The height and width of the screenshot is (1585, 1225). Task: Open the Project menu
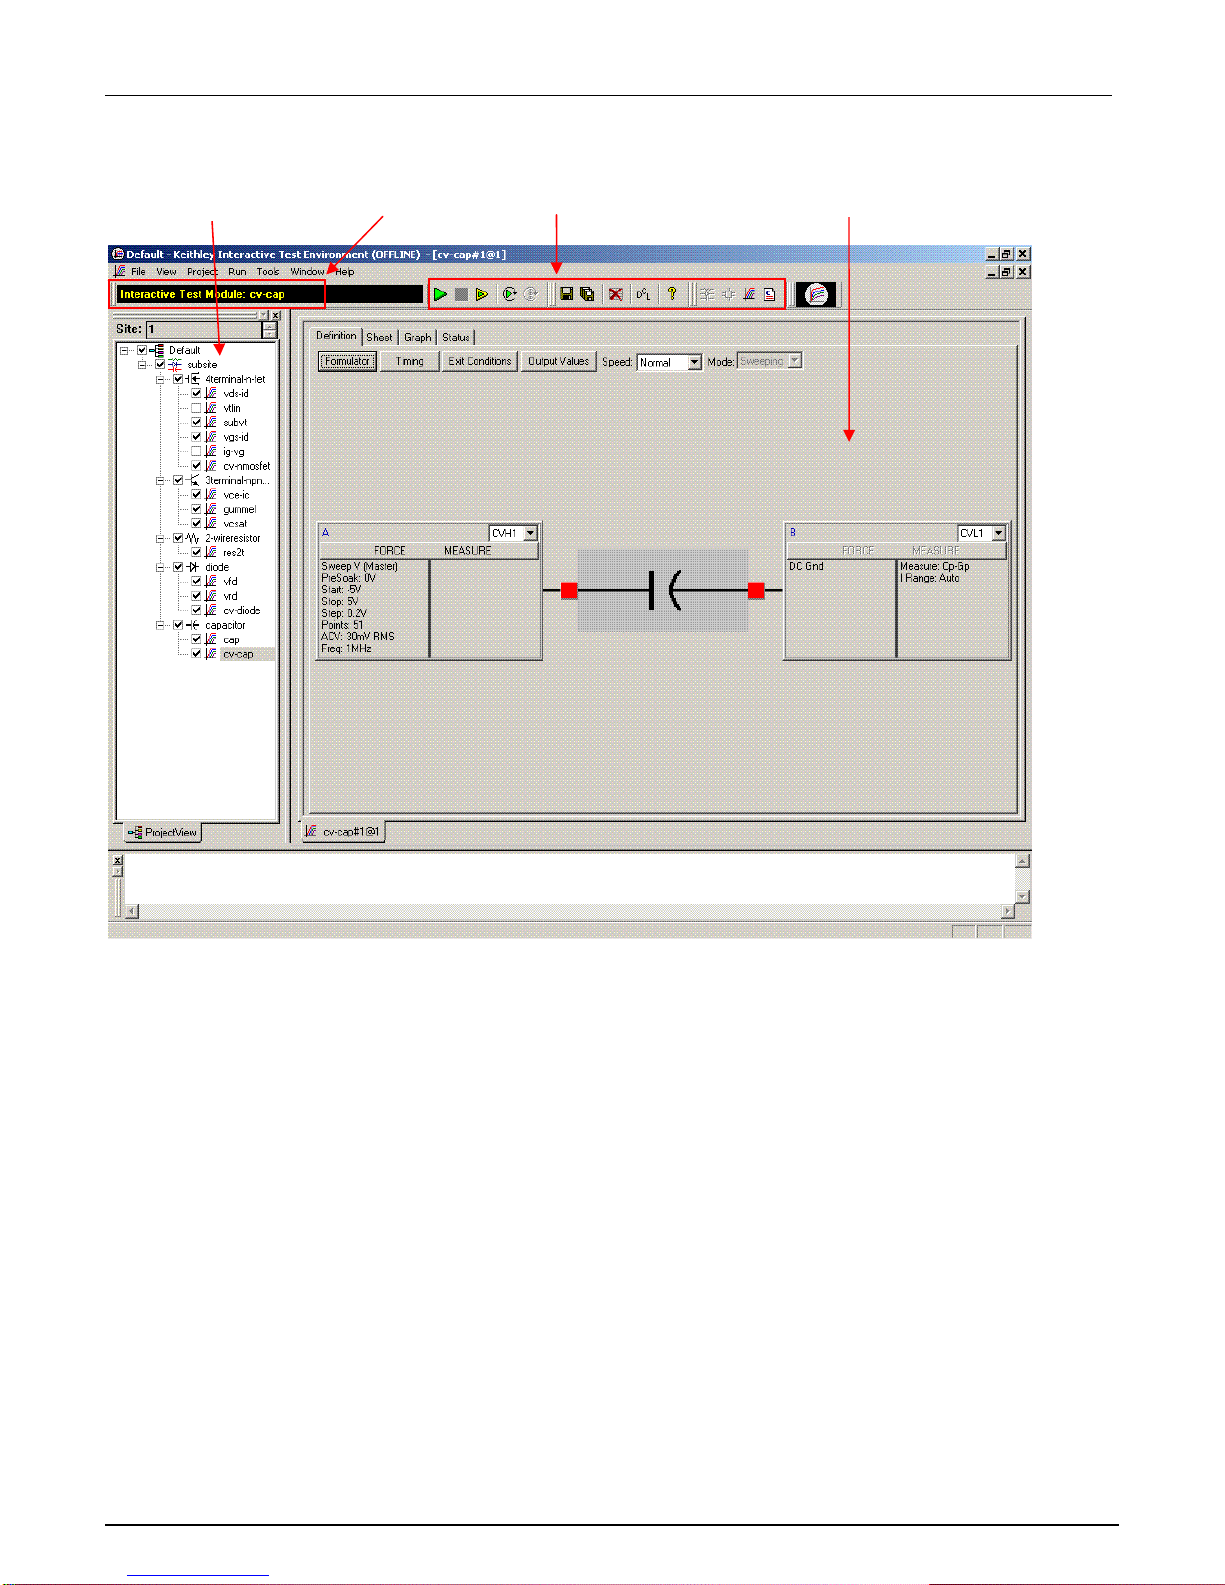pyautogui.click(x=202, y=272)
